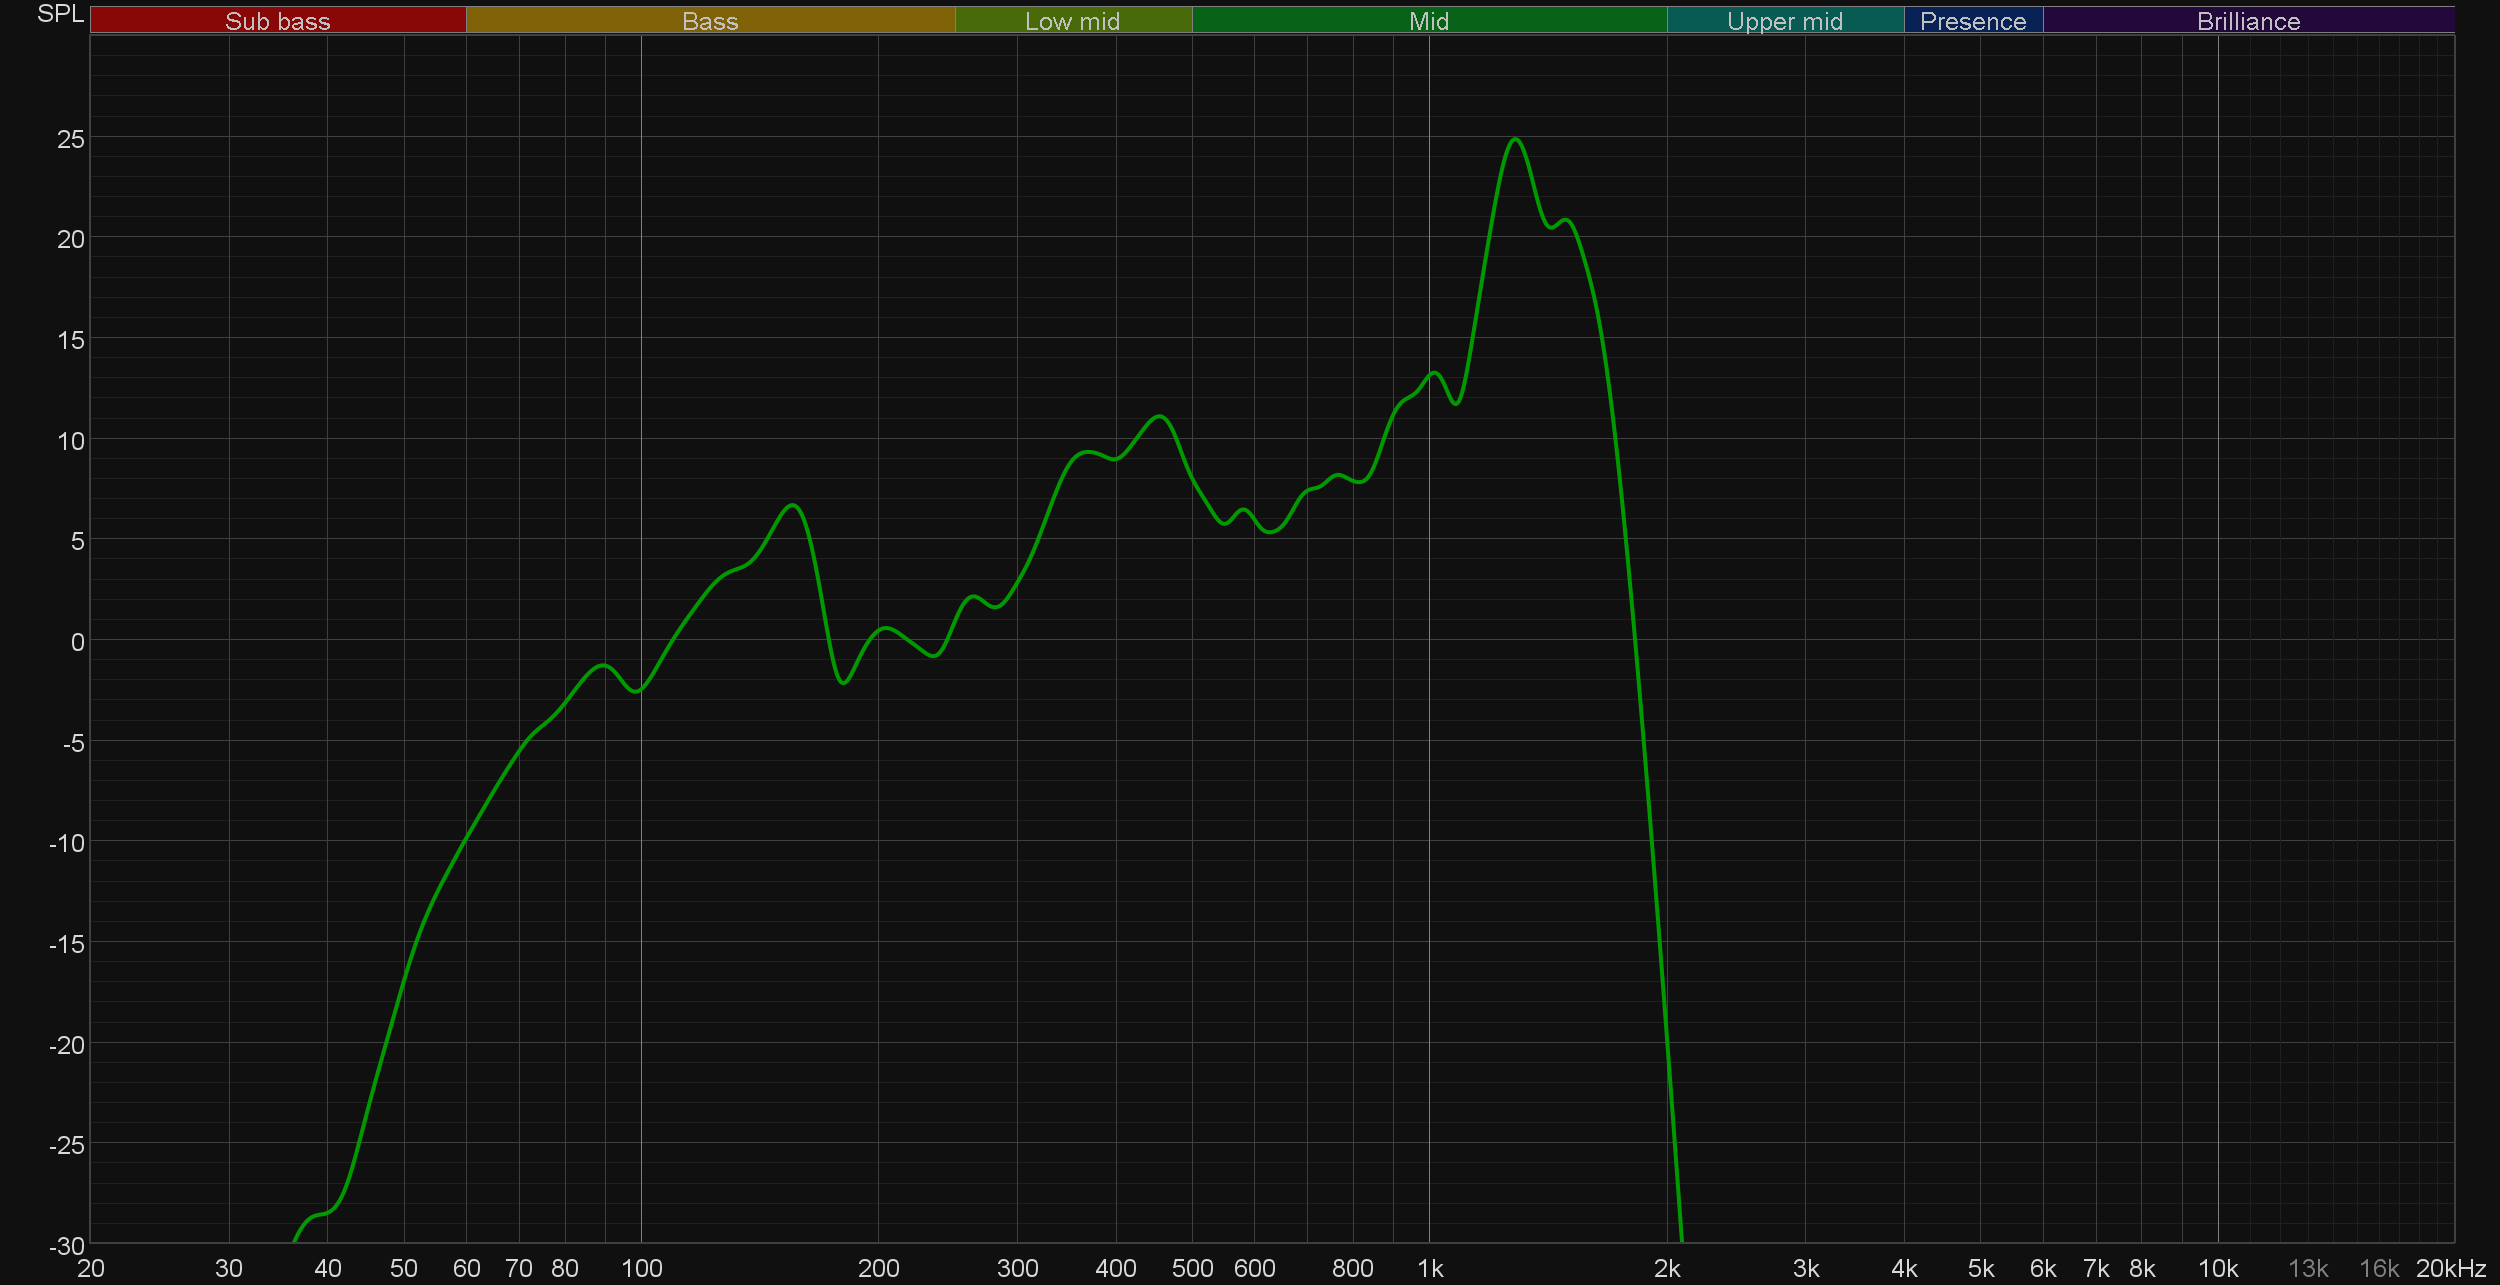Click the Low mid band header

pos(1072,21)
